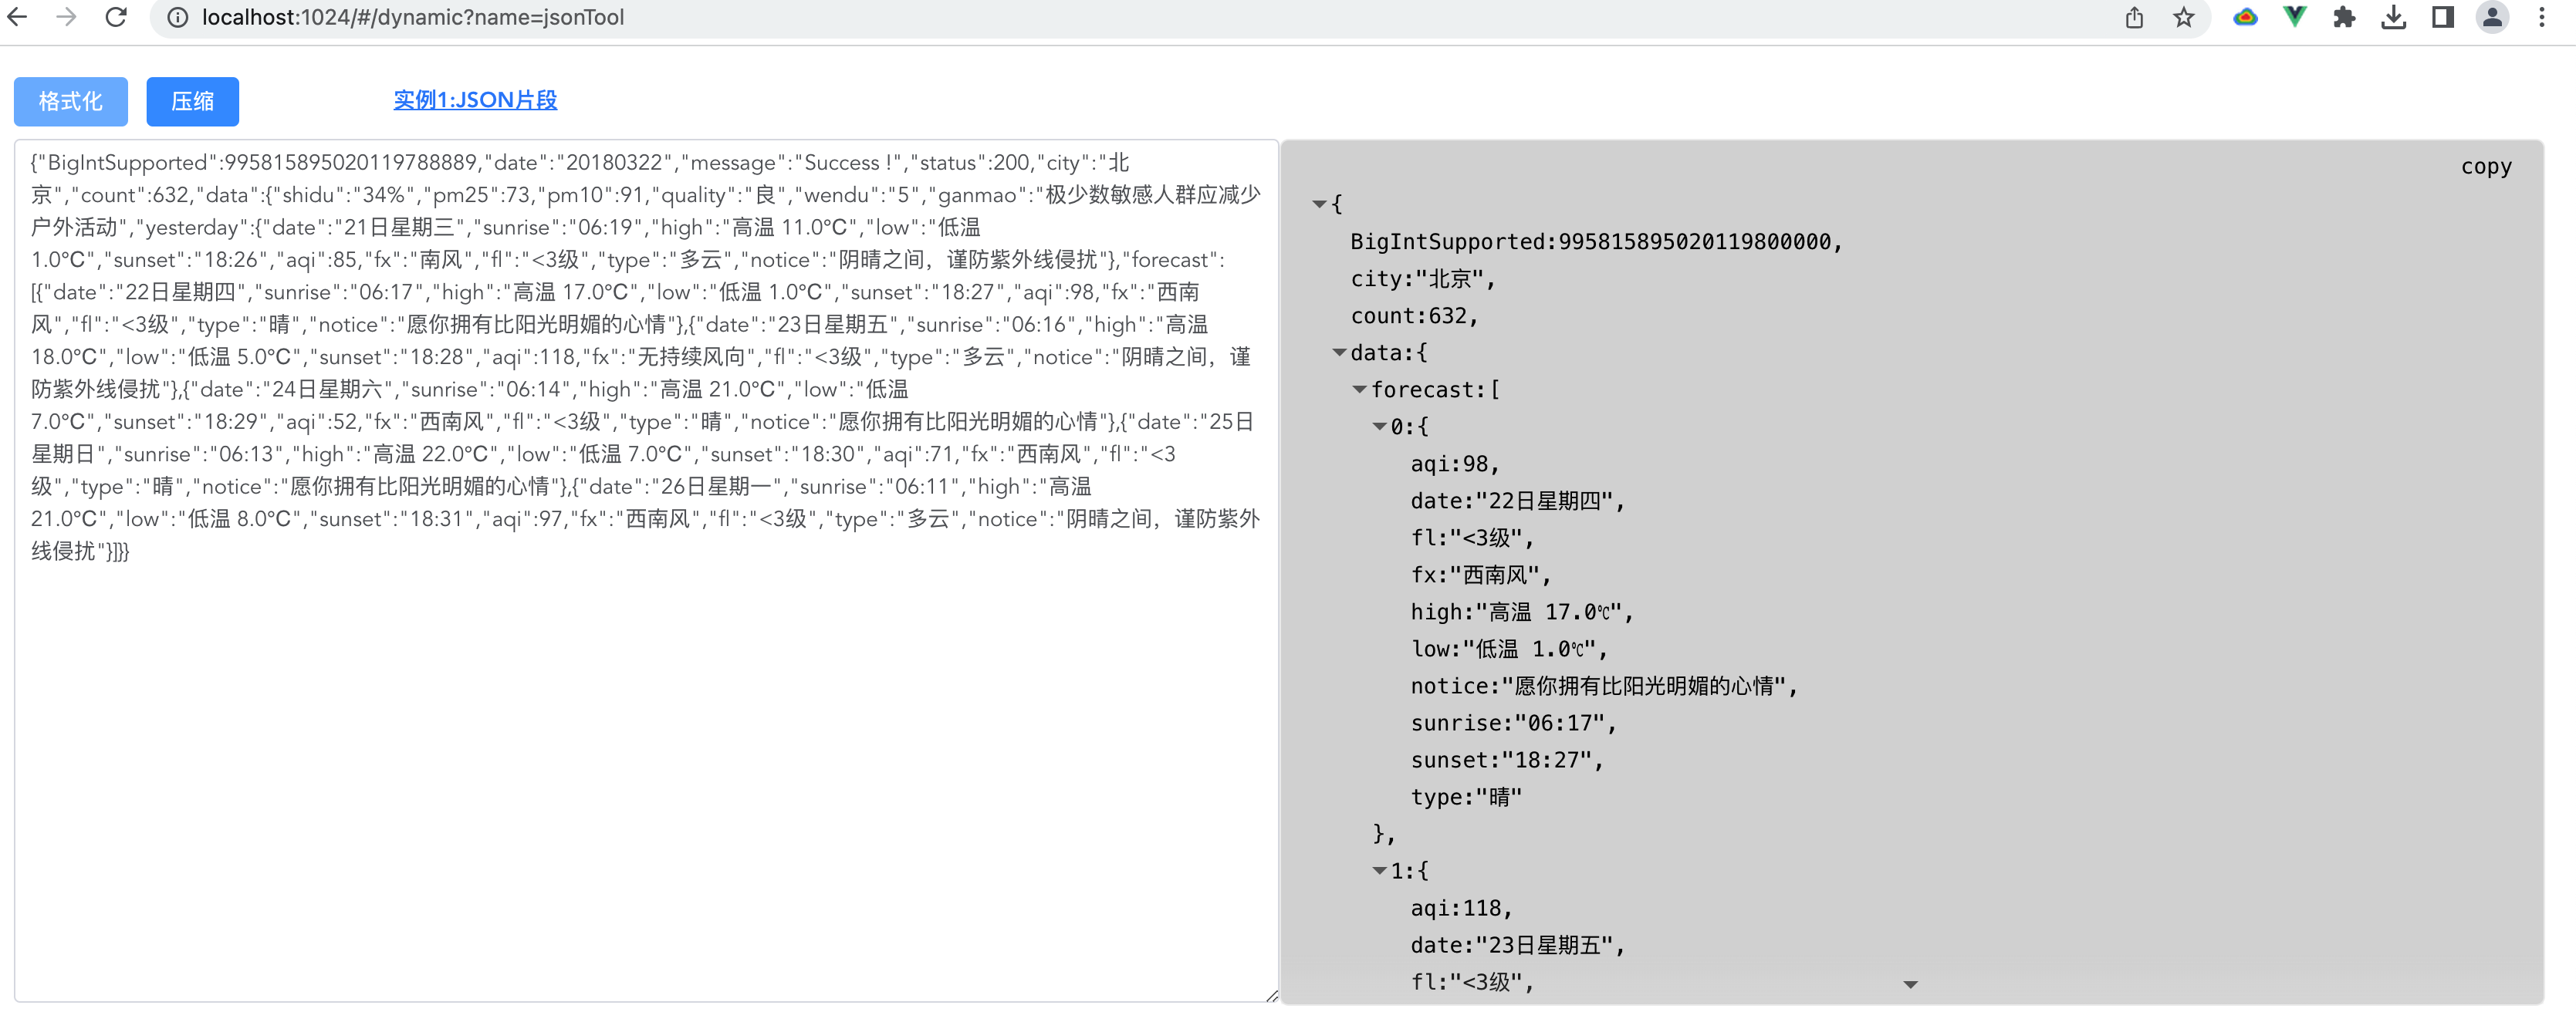Select the city:"北京" line
This screenshot has height=1012, width=2576.
pyautogui.click(x=1423, y=278)
